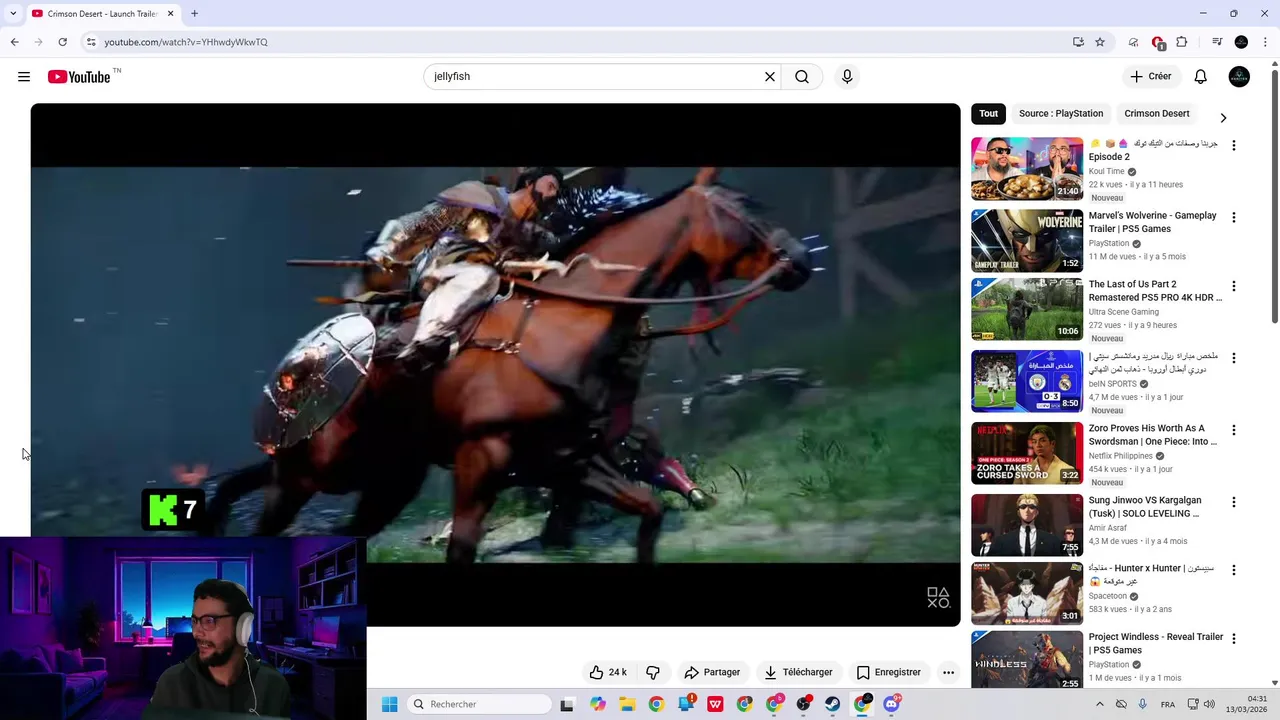The width and height of the screenshot is (1280, 720).
Task: Open options for The Last of Us Part 2 video
Action: (x=1233, y=286)
